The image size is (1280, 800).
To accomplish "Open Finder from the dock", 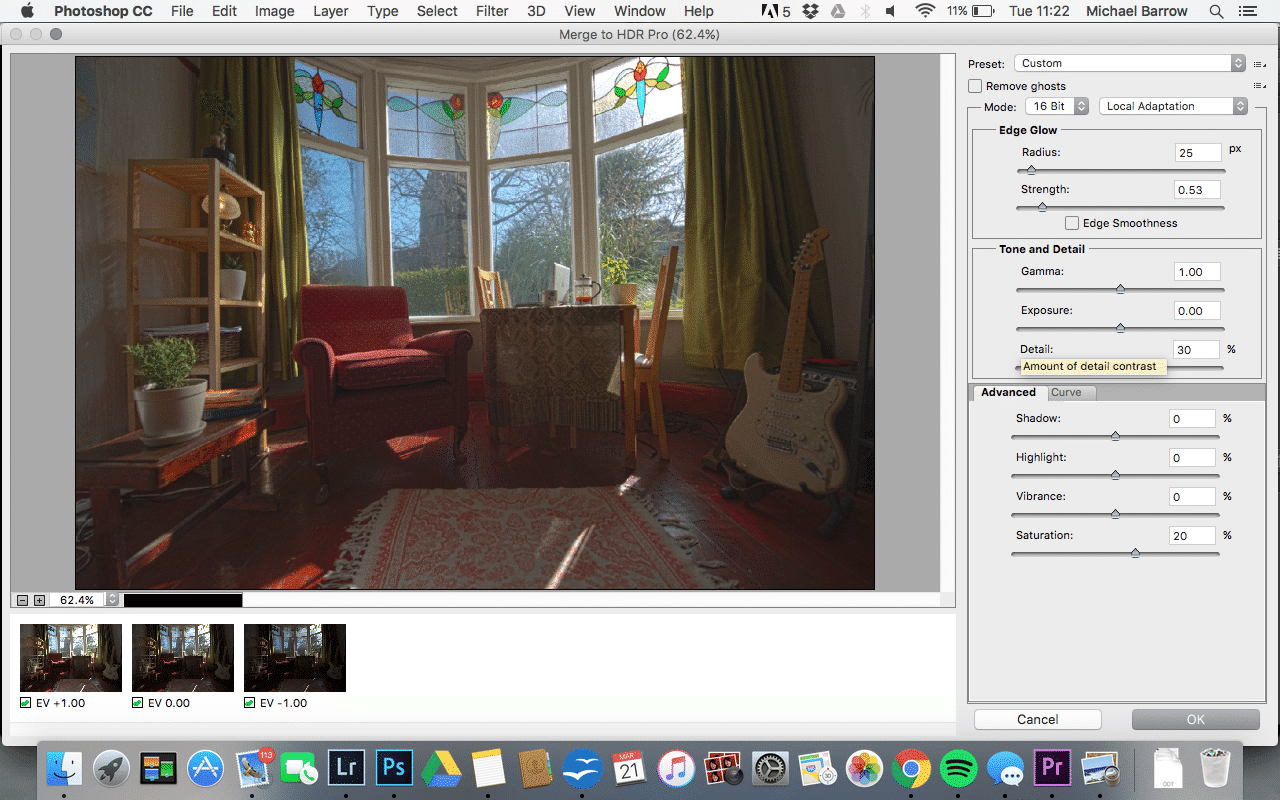I will pos(65,768).
